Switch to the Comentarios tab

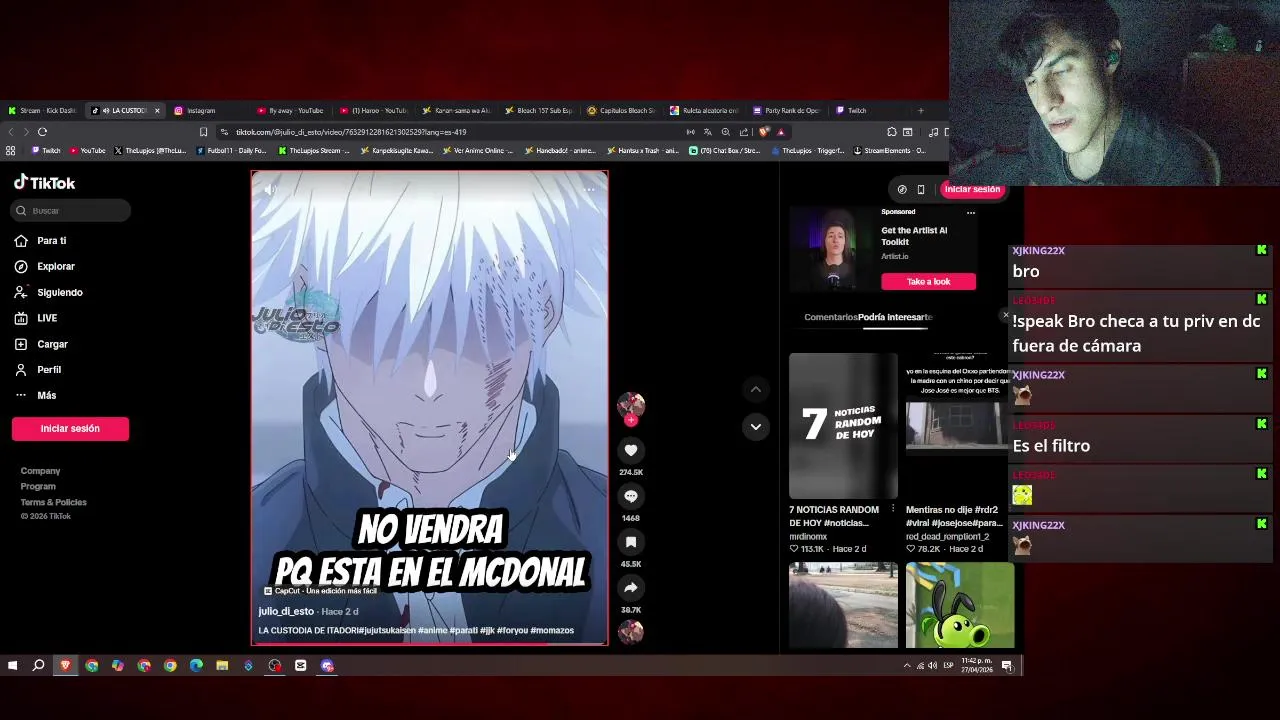click(x=831, y=317)
